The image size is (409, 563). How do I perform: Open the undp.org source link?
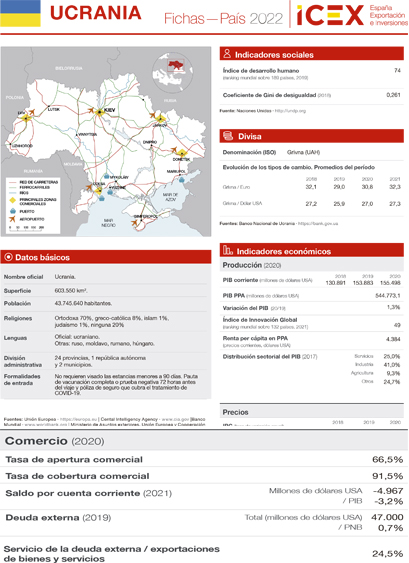tap(290, 111)
